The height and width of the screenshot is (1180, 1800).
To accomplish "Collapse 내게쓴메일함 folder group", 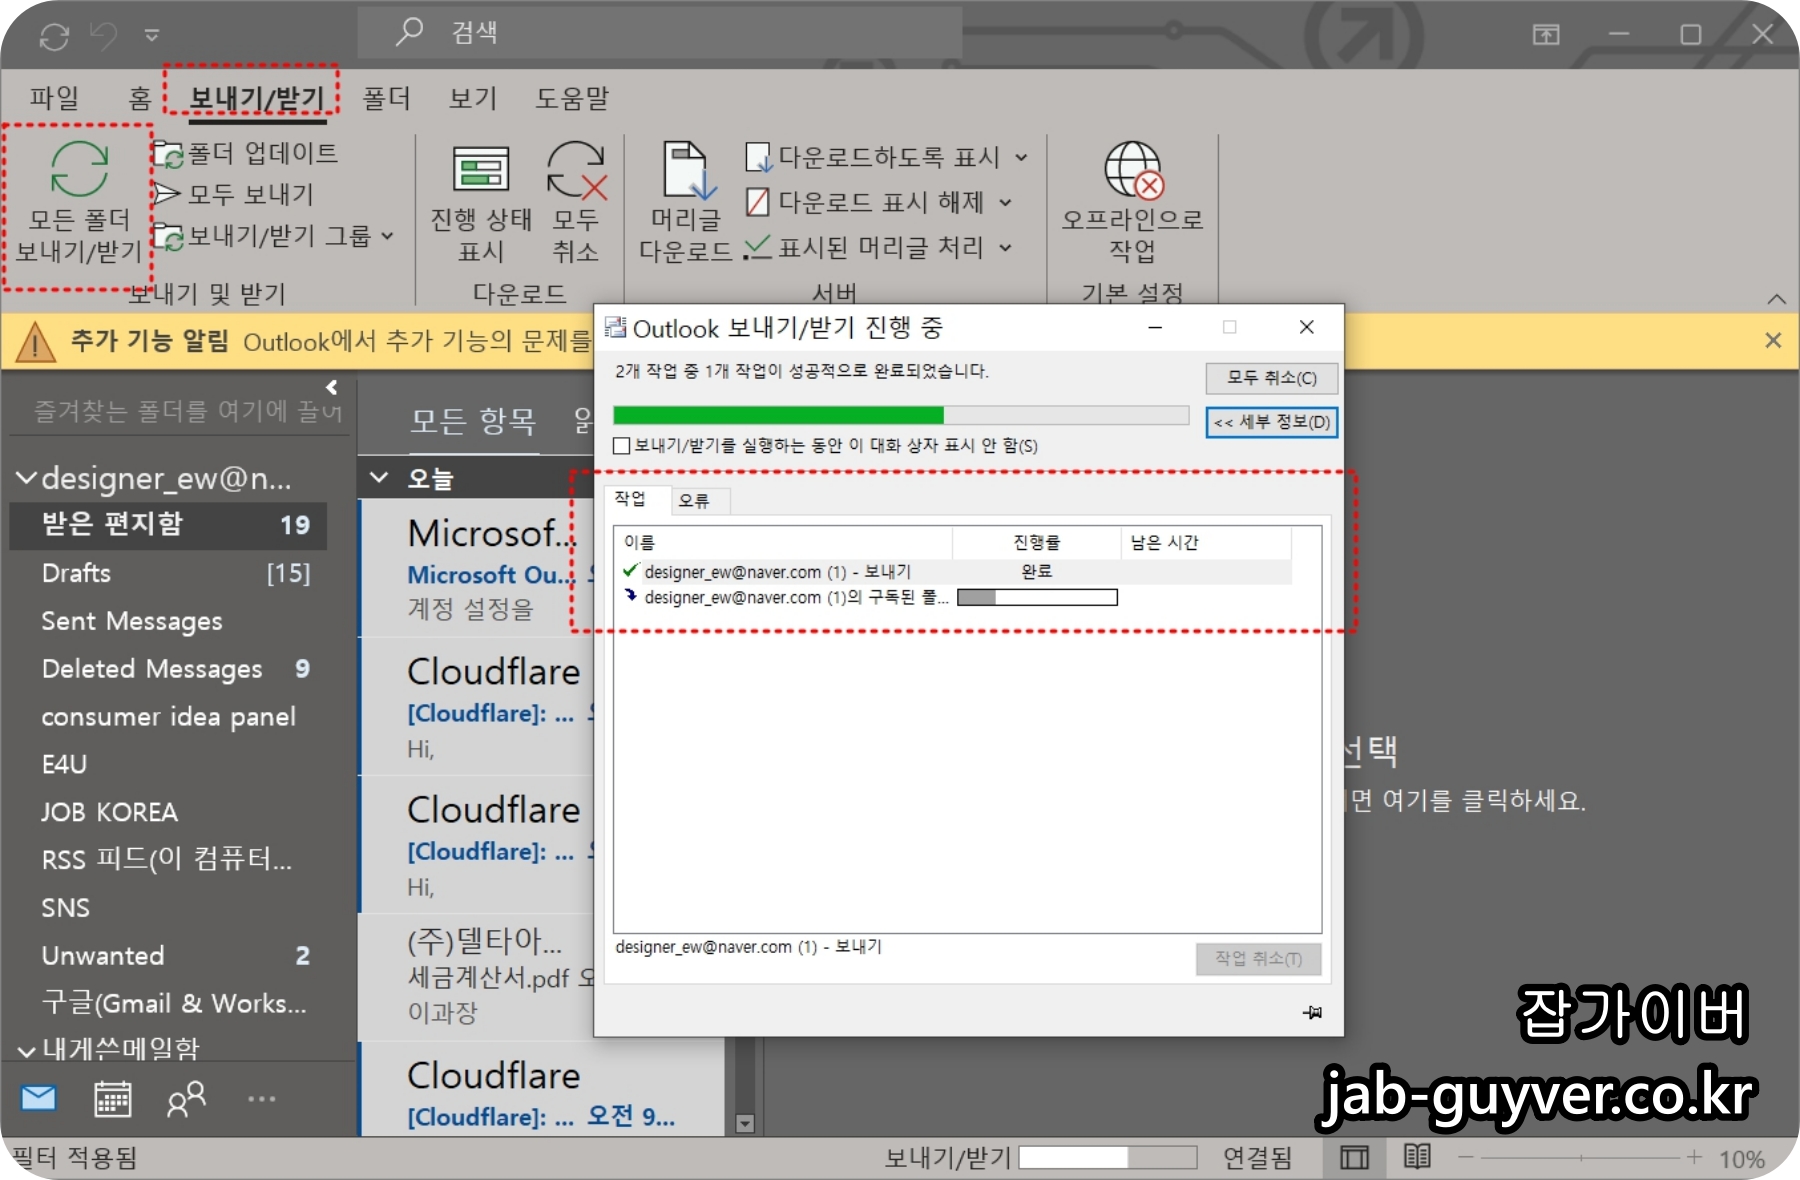I will (x=27, y=1051).
